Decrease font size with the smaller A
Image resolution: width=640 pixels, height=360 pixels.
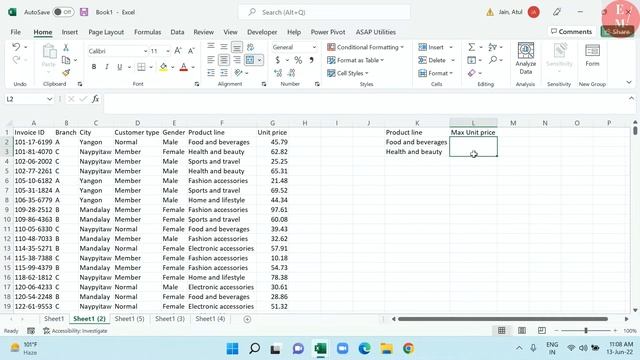(x=191, y=51)
